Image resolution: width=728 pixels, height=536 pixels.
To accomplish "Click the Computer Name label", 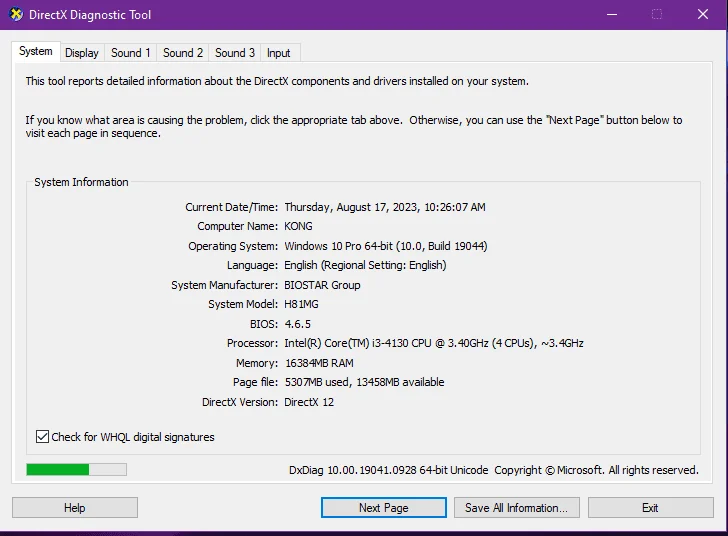I will coord(238,226).
